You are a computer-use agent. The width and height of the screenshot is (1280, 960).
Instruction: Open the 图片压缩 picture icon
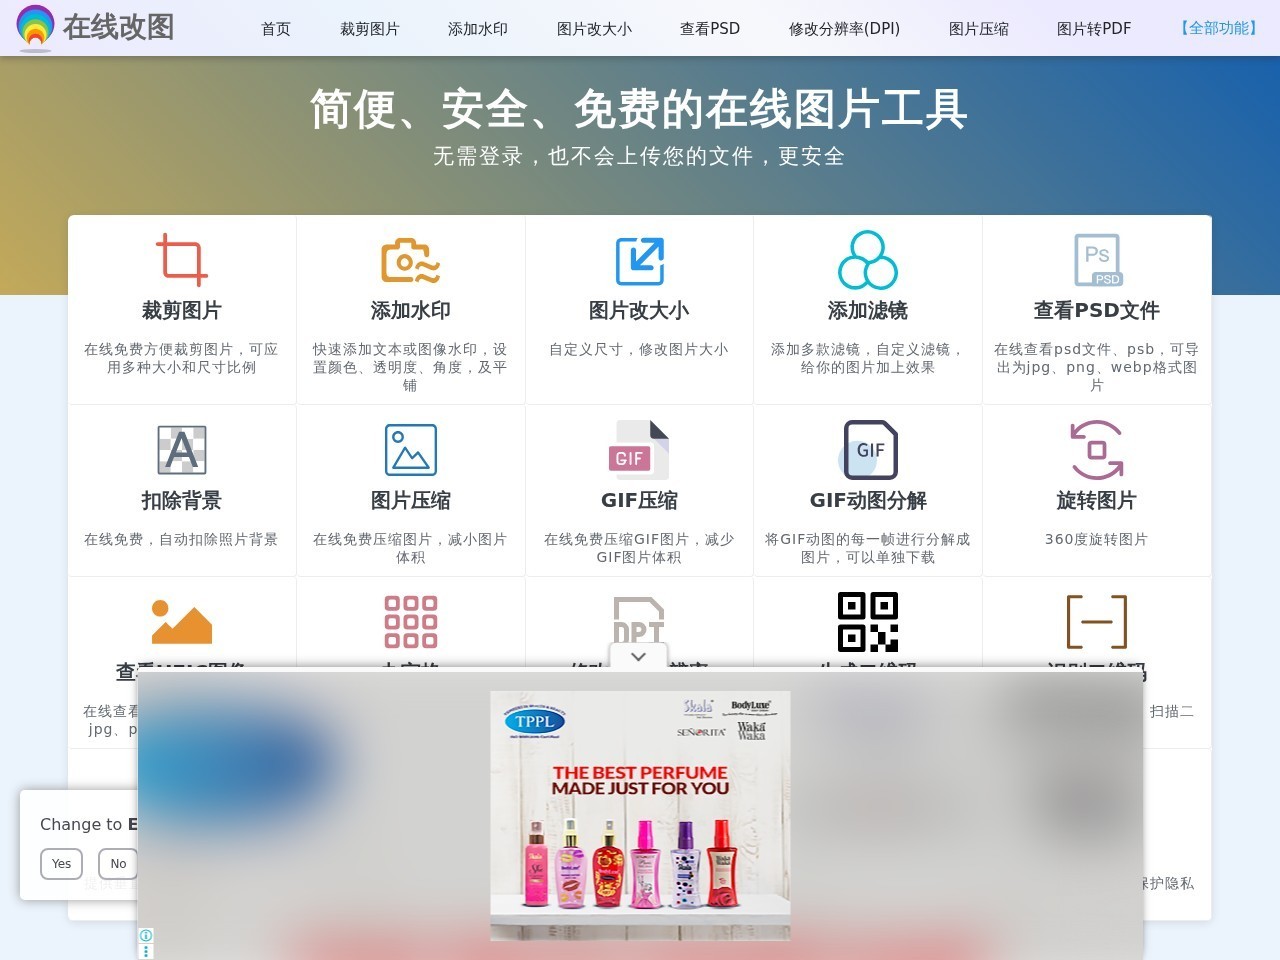(x=410, y=450)
